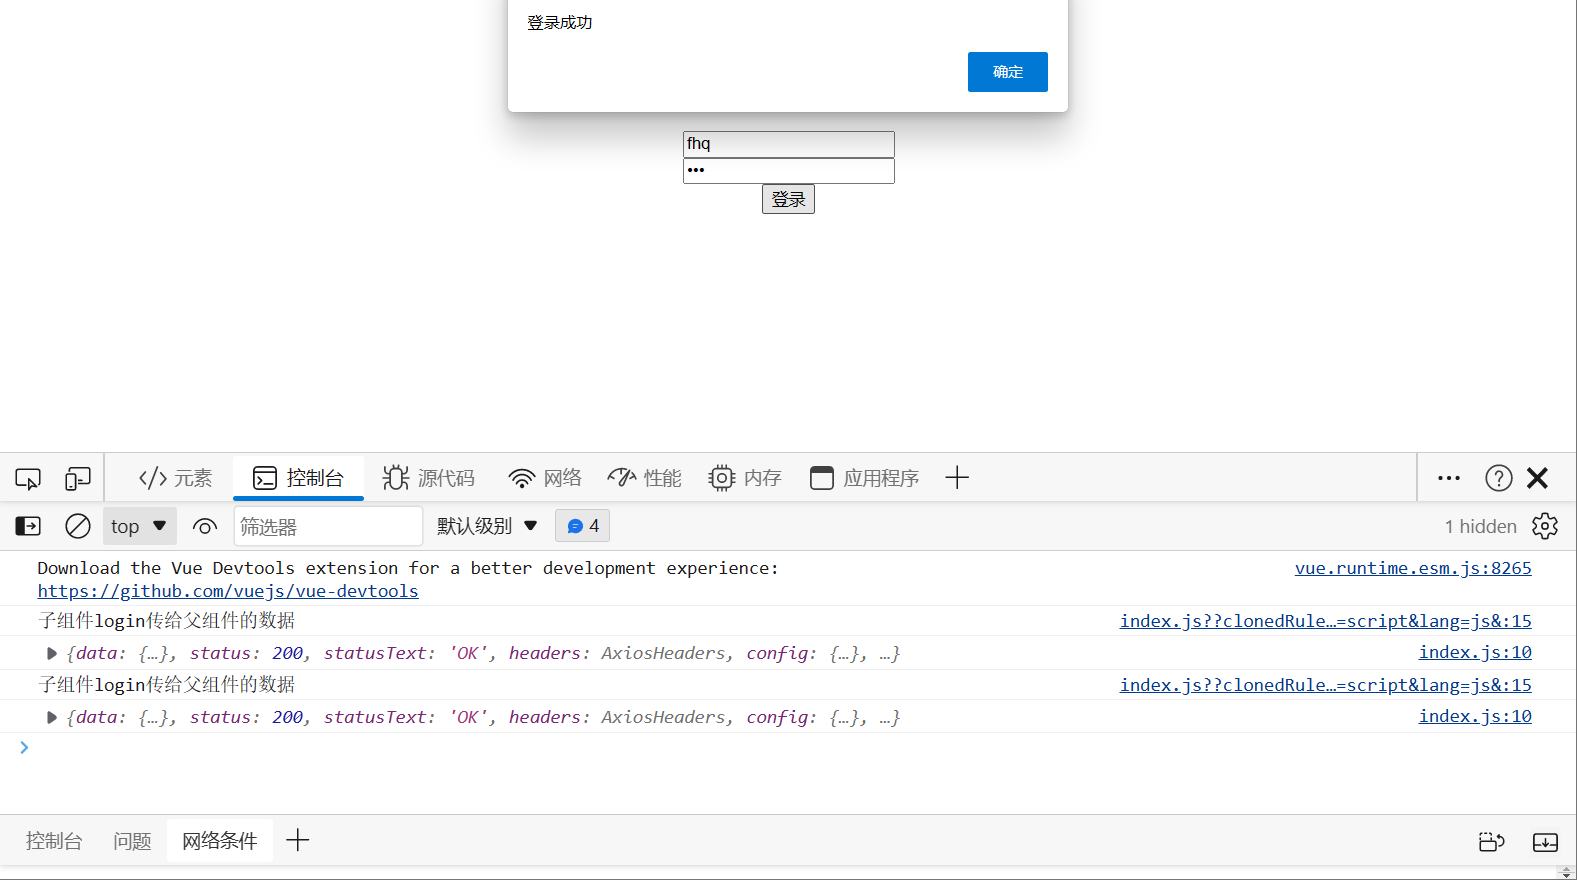Click the live expression eye icon
The height and width of the screenshot is (880, 1577).
tap(205, 526)
